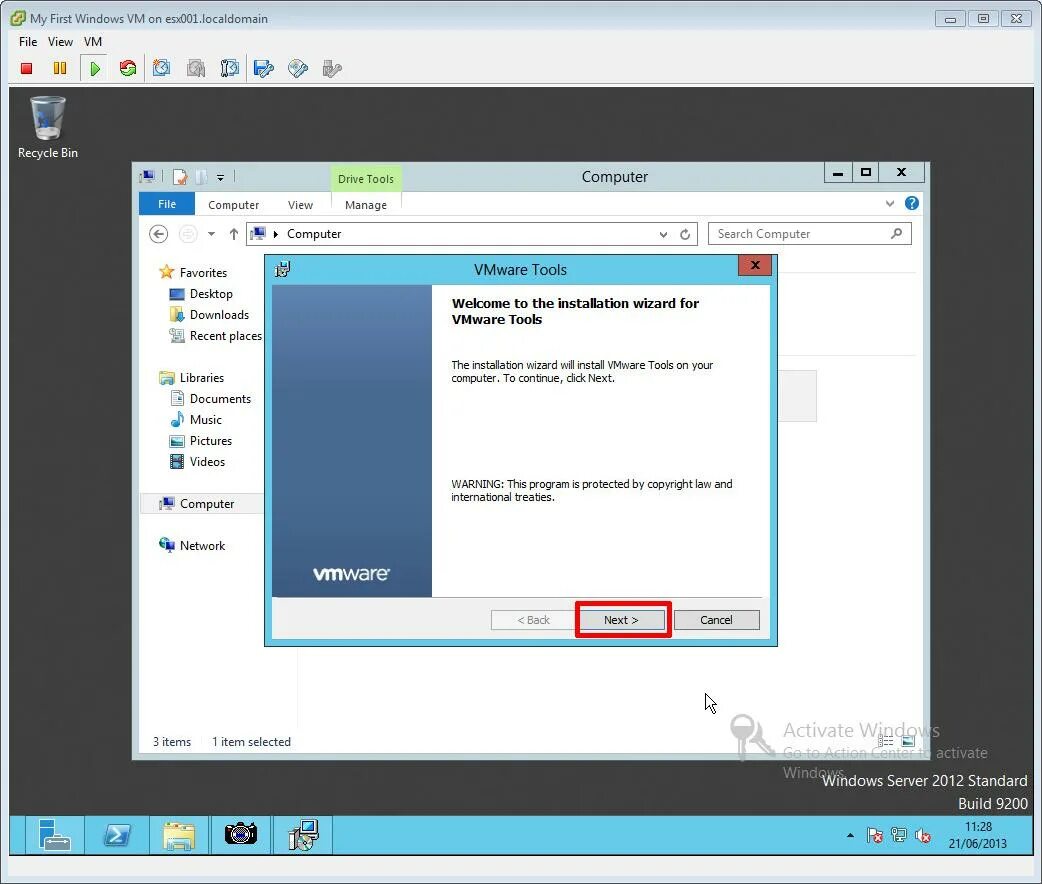Click the network tray icon
The width and height of the screenshot is (1042, 884).
coord(898,835)
